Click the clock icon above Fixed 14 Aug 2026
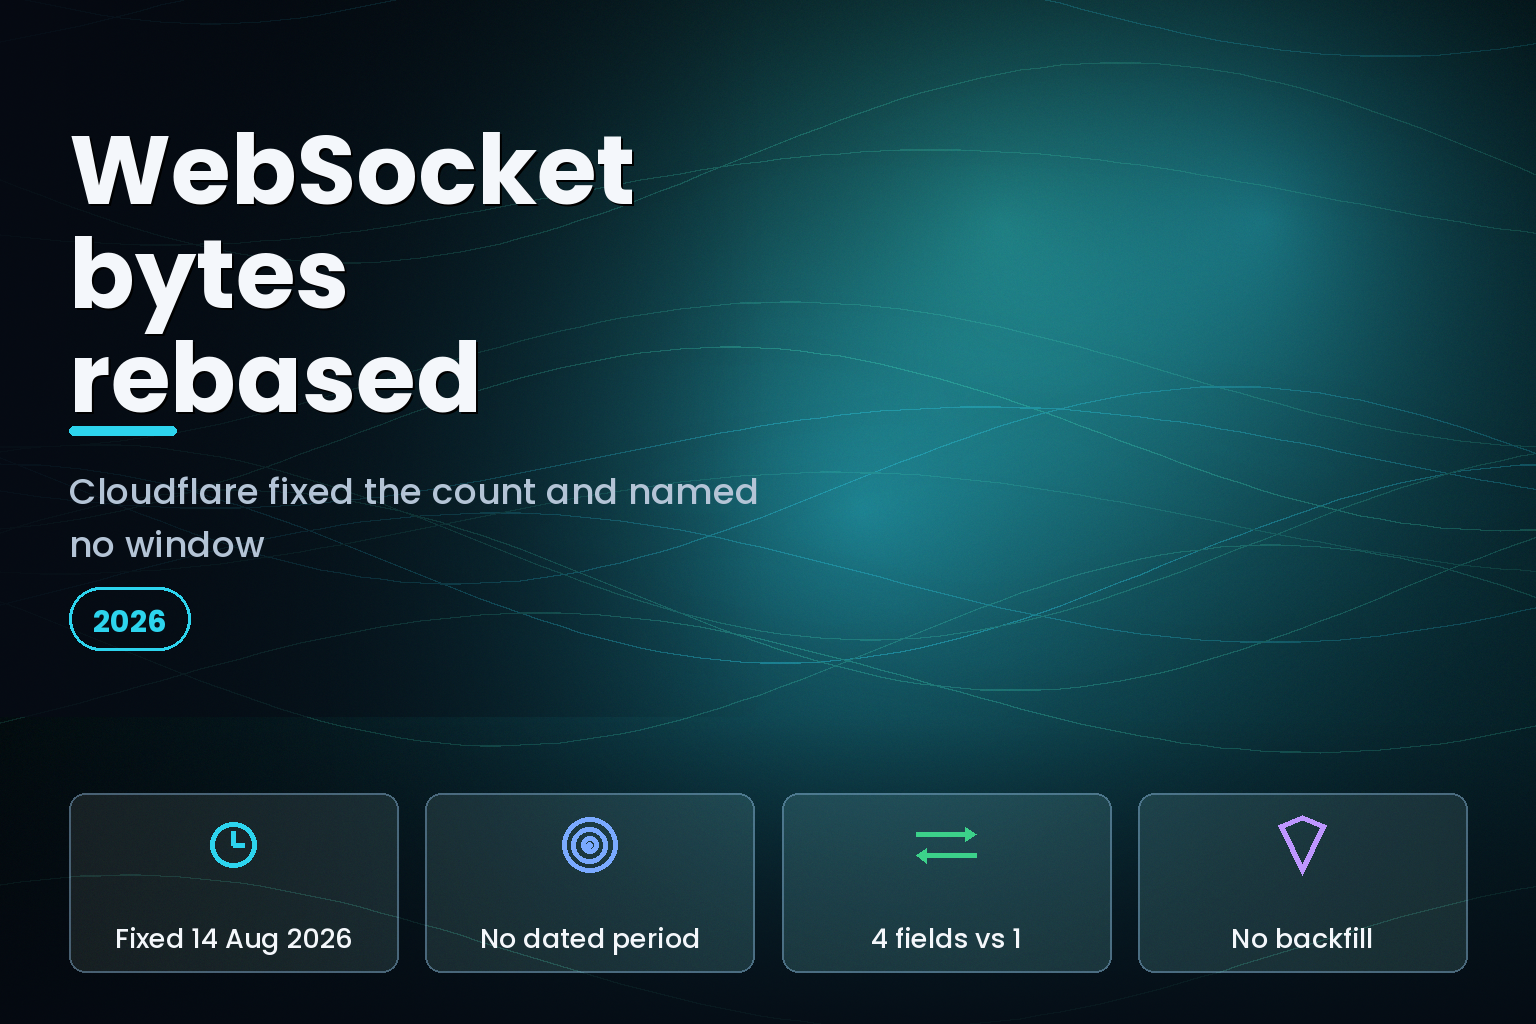Viewport: 1536px width, 1024px height. click(x=233, y=845)
